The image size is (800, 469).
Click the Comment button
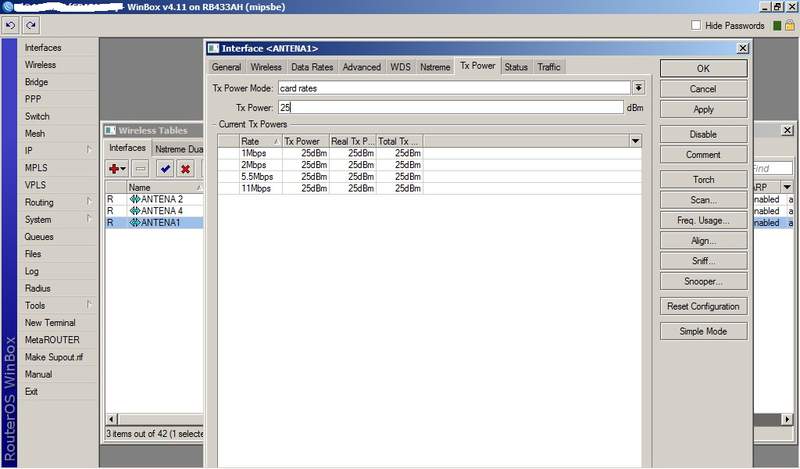(x=703, y=155)
